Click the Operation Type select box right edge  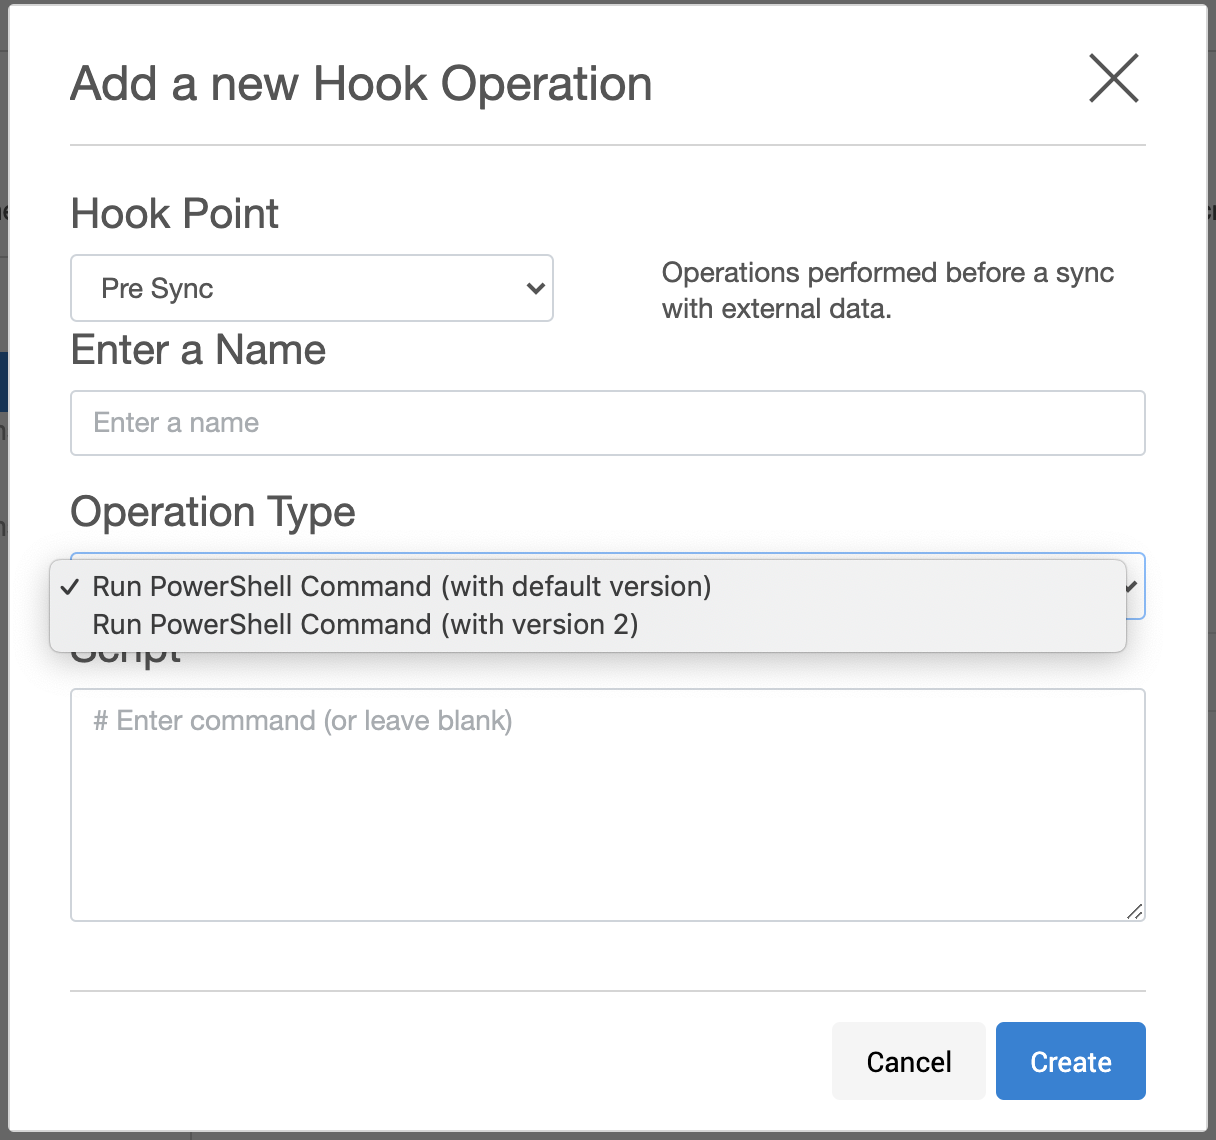click(1138, 605)
